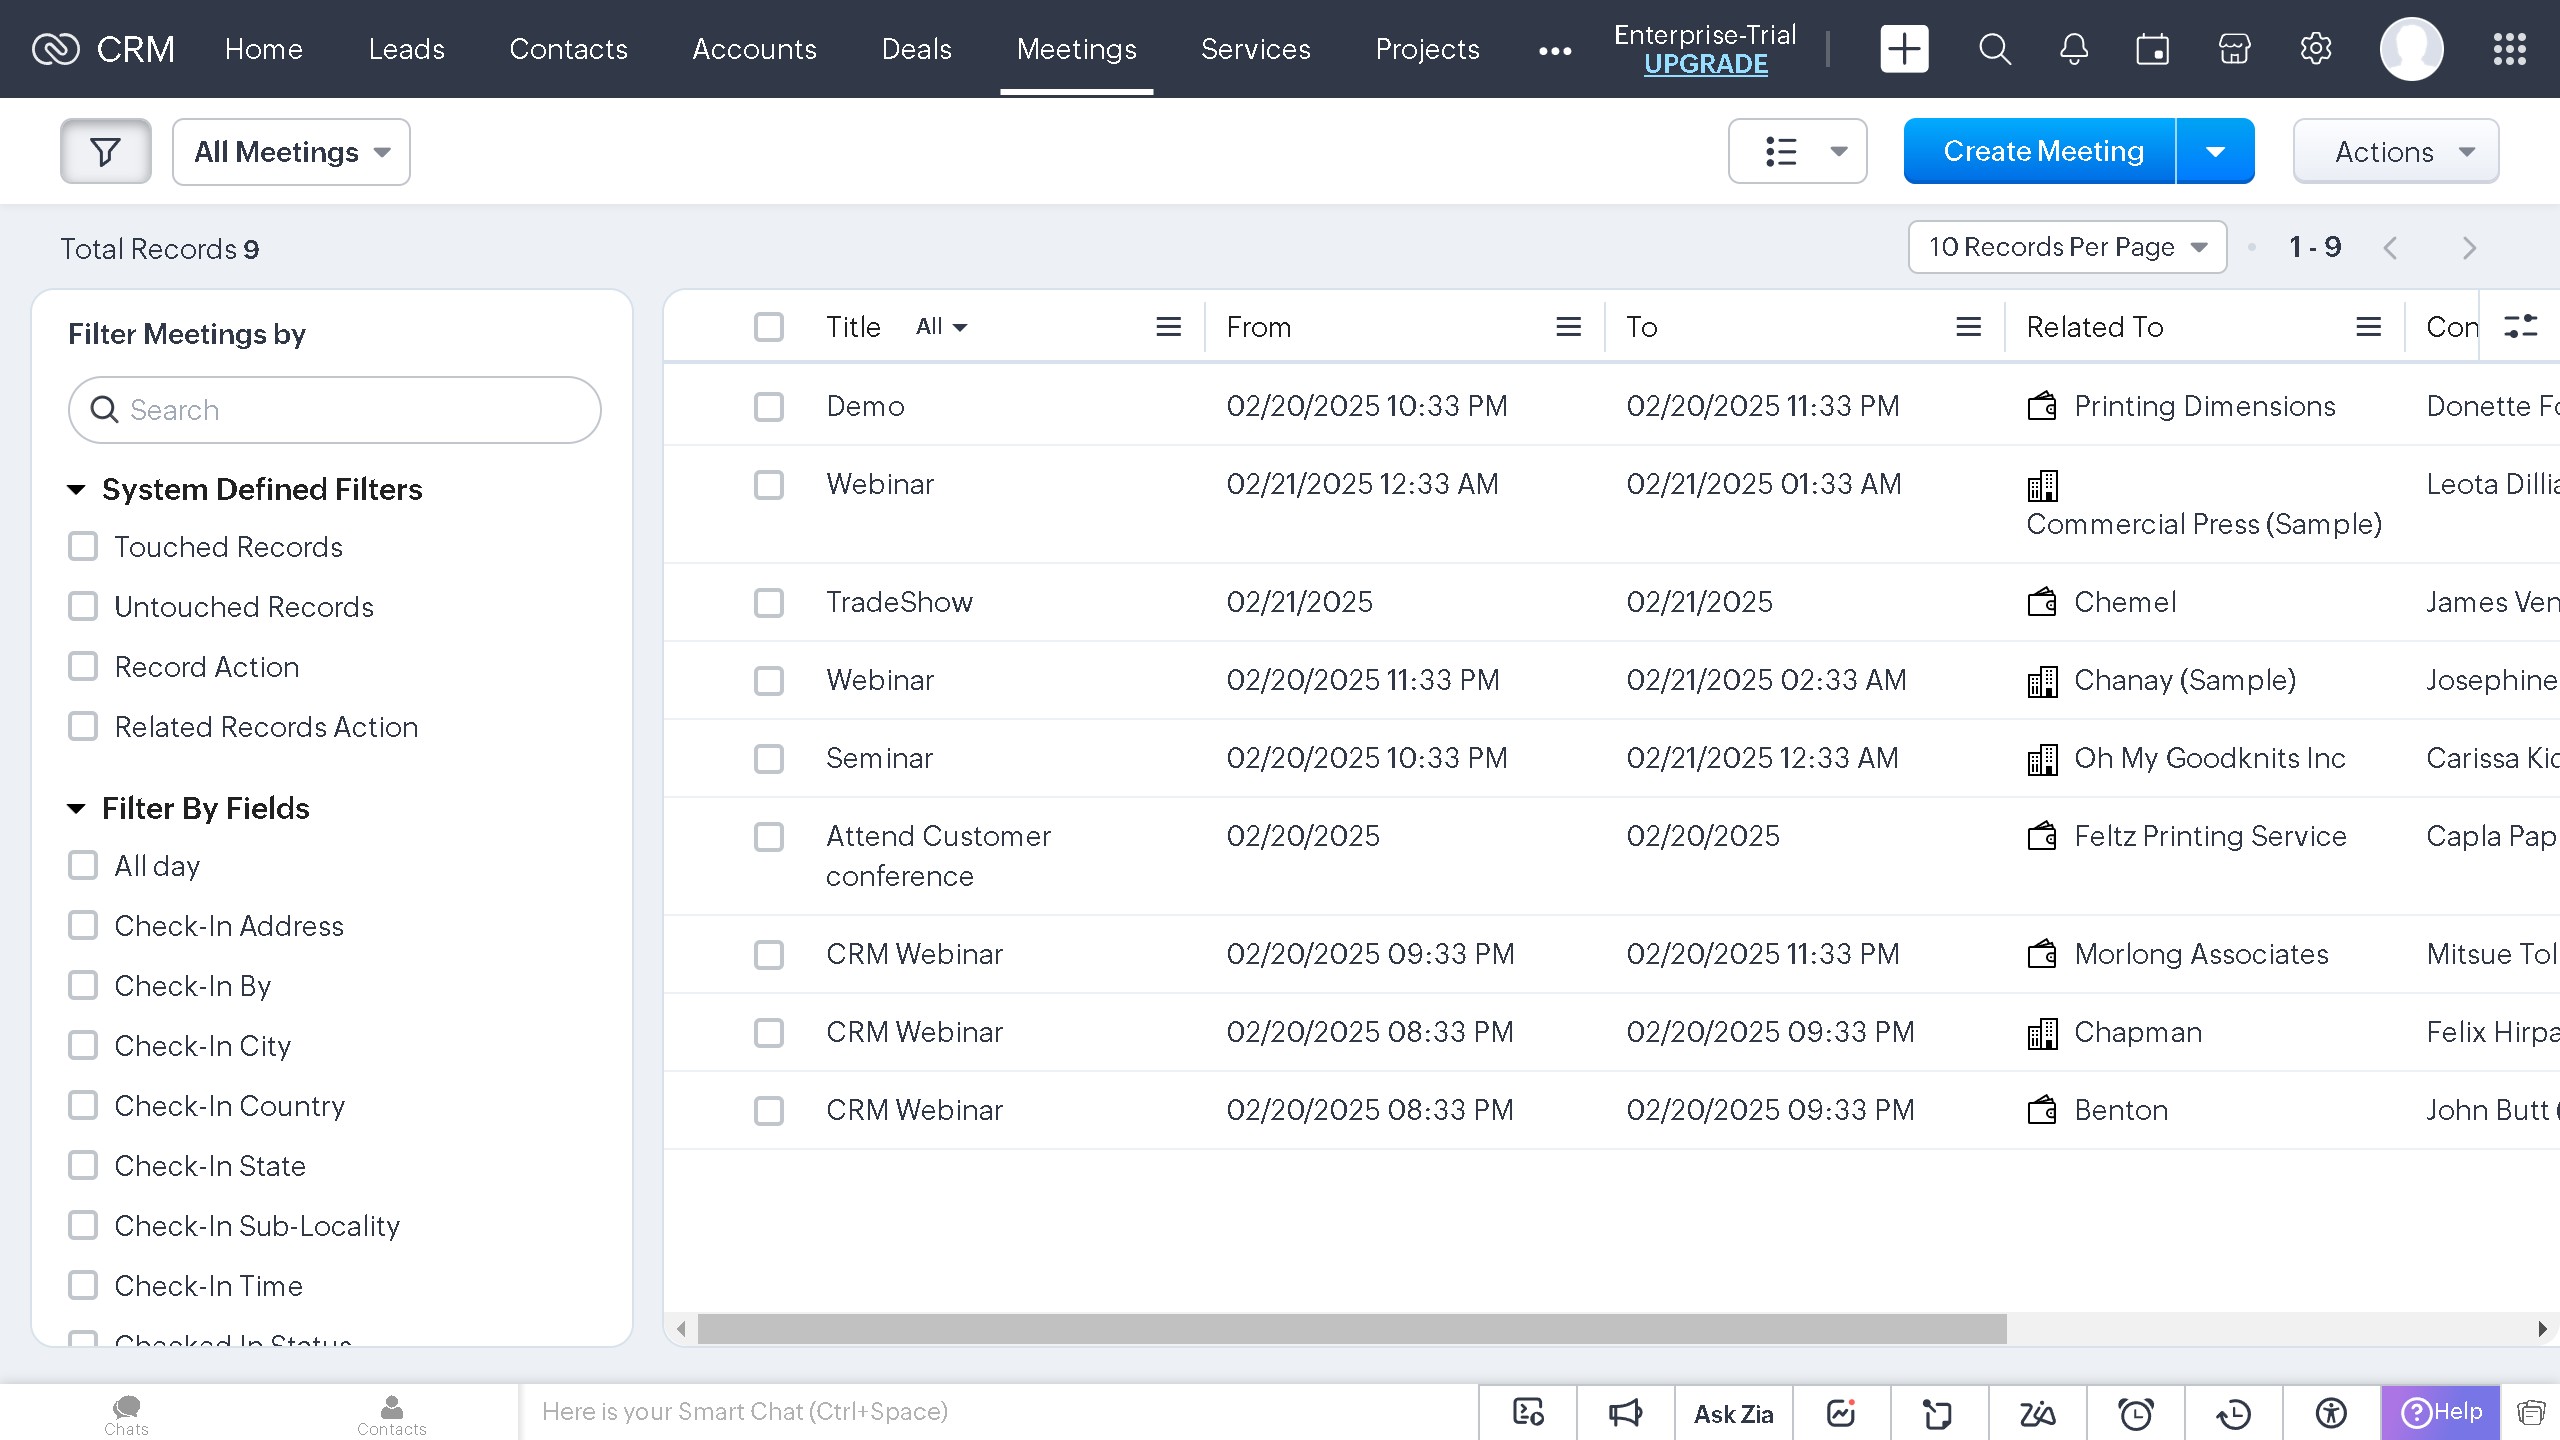Click the quick create plus icon
2560x1440 pixels.
pos(1904,49)
